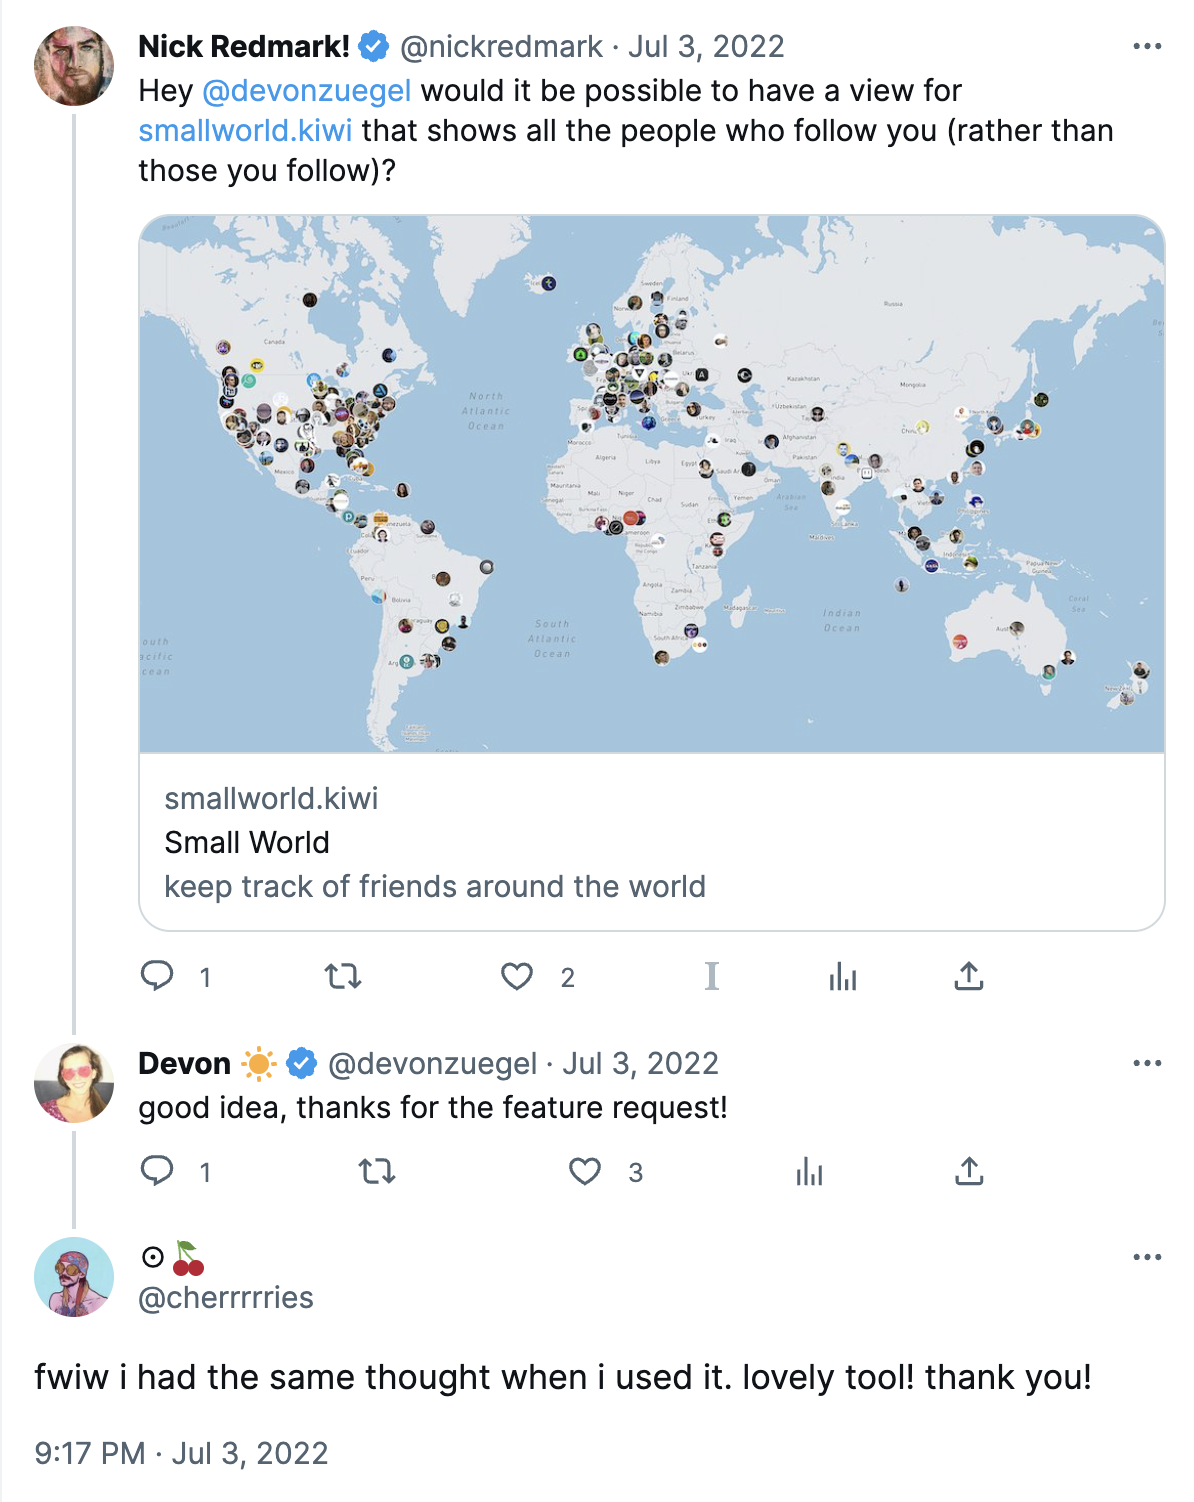Like Nick Redmark's tweet
The height and width of the screenshot is (1502, 1194).
[519, 977]
